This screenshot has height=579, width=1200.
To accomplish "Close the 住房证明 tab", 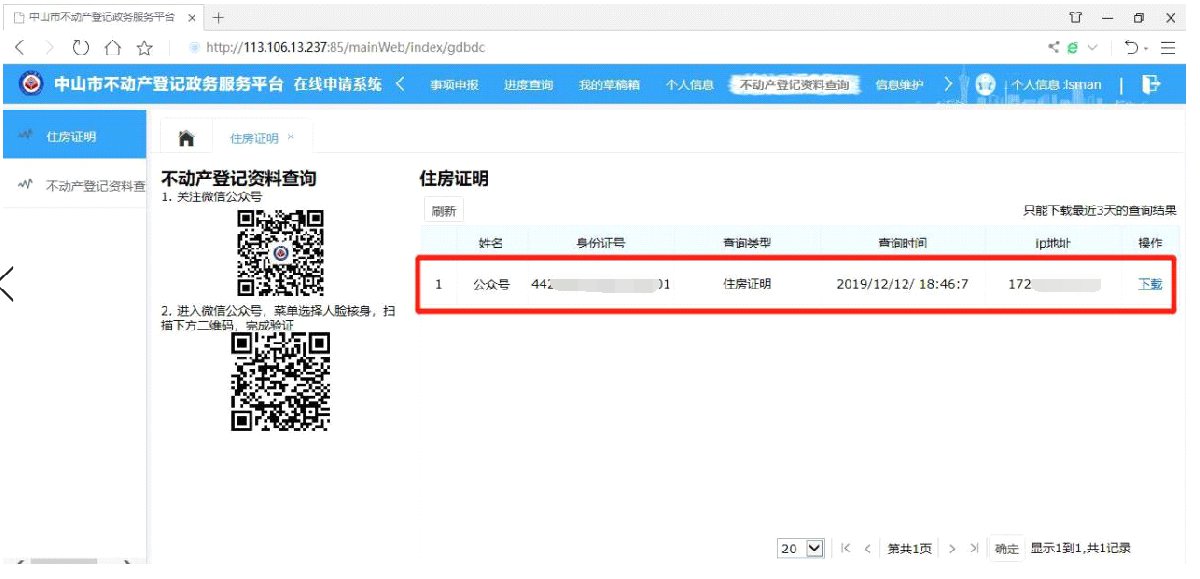I will tap(291, 137).
